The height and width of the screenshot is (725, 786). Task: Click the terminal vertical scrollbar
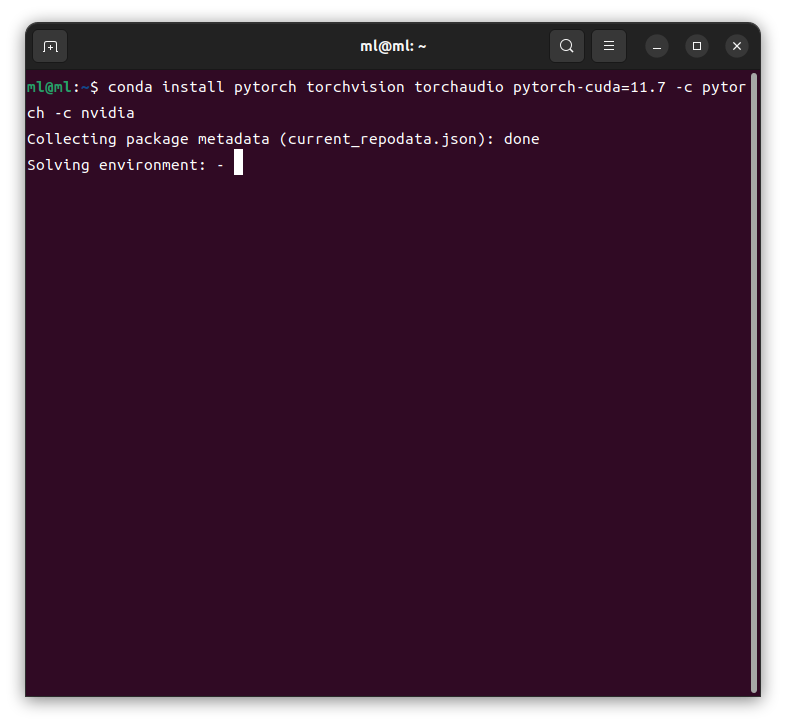point(754,383)
